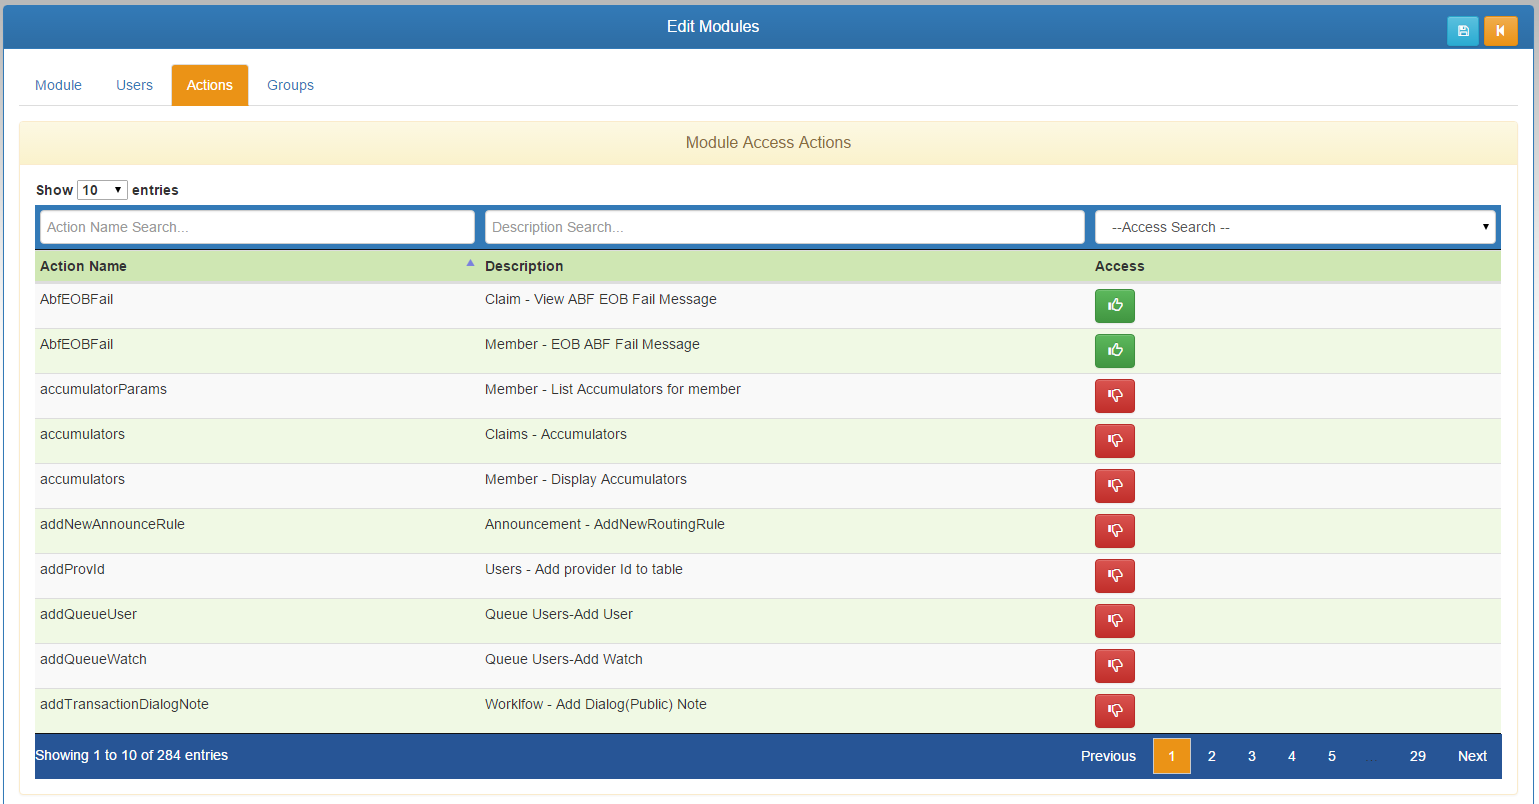Click the Description Search input box

point(784,227)
